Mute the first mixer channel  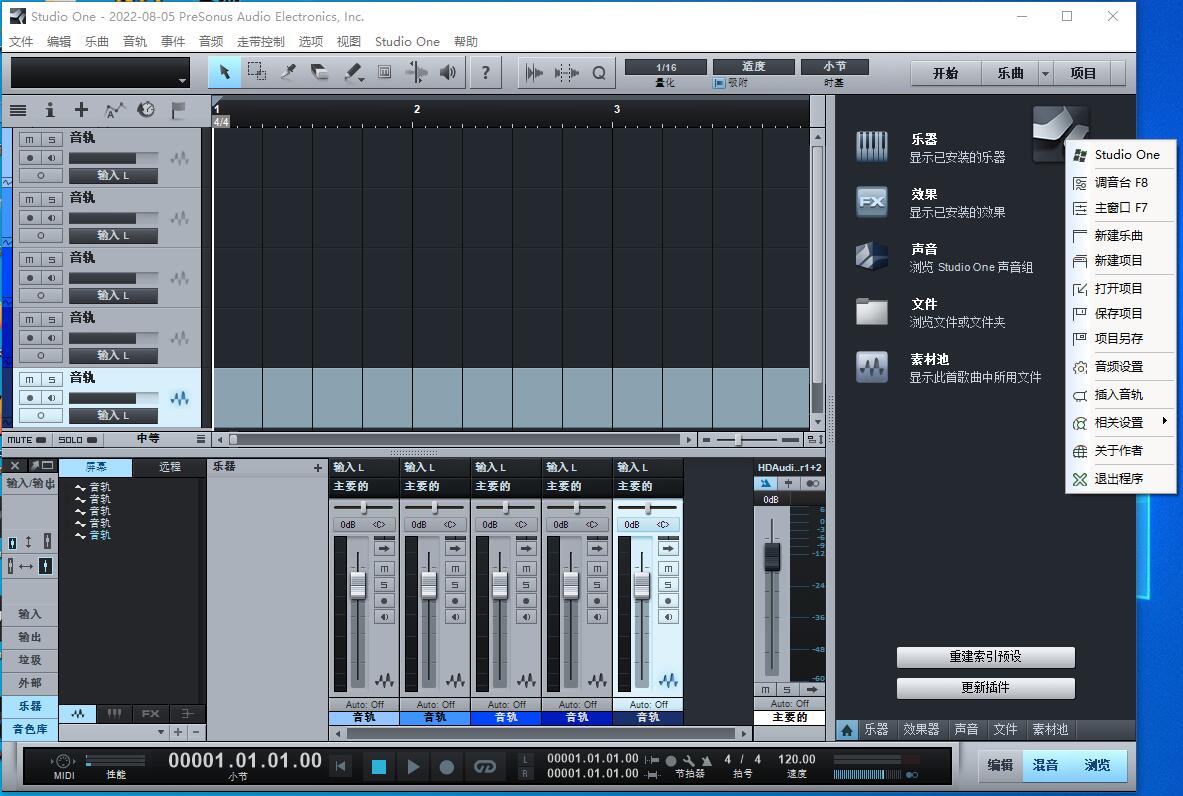coord(384,568)
